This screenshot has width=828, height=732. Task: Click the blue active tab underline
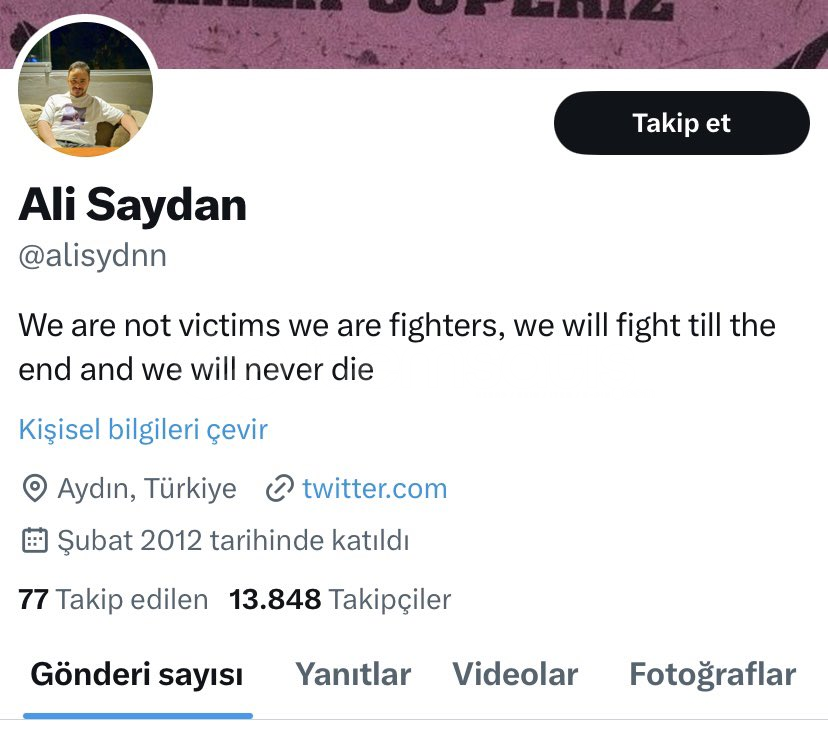click(x=138, y=716)
